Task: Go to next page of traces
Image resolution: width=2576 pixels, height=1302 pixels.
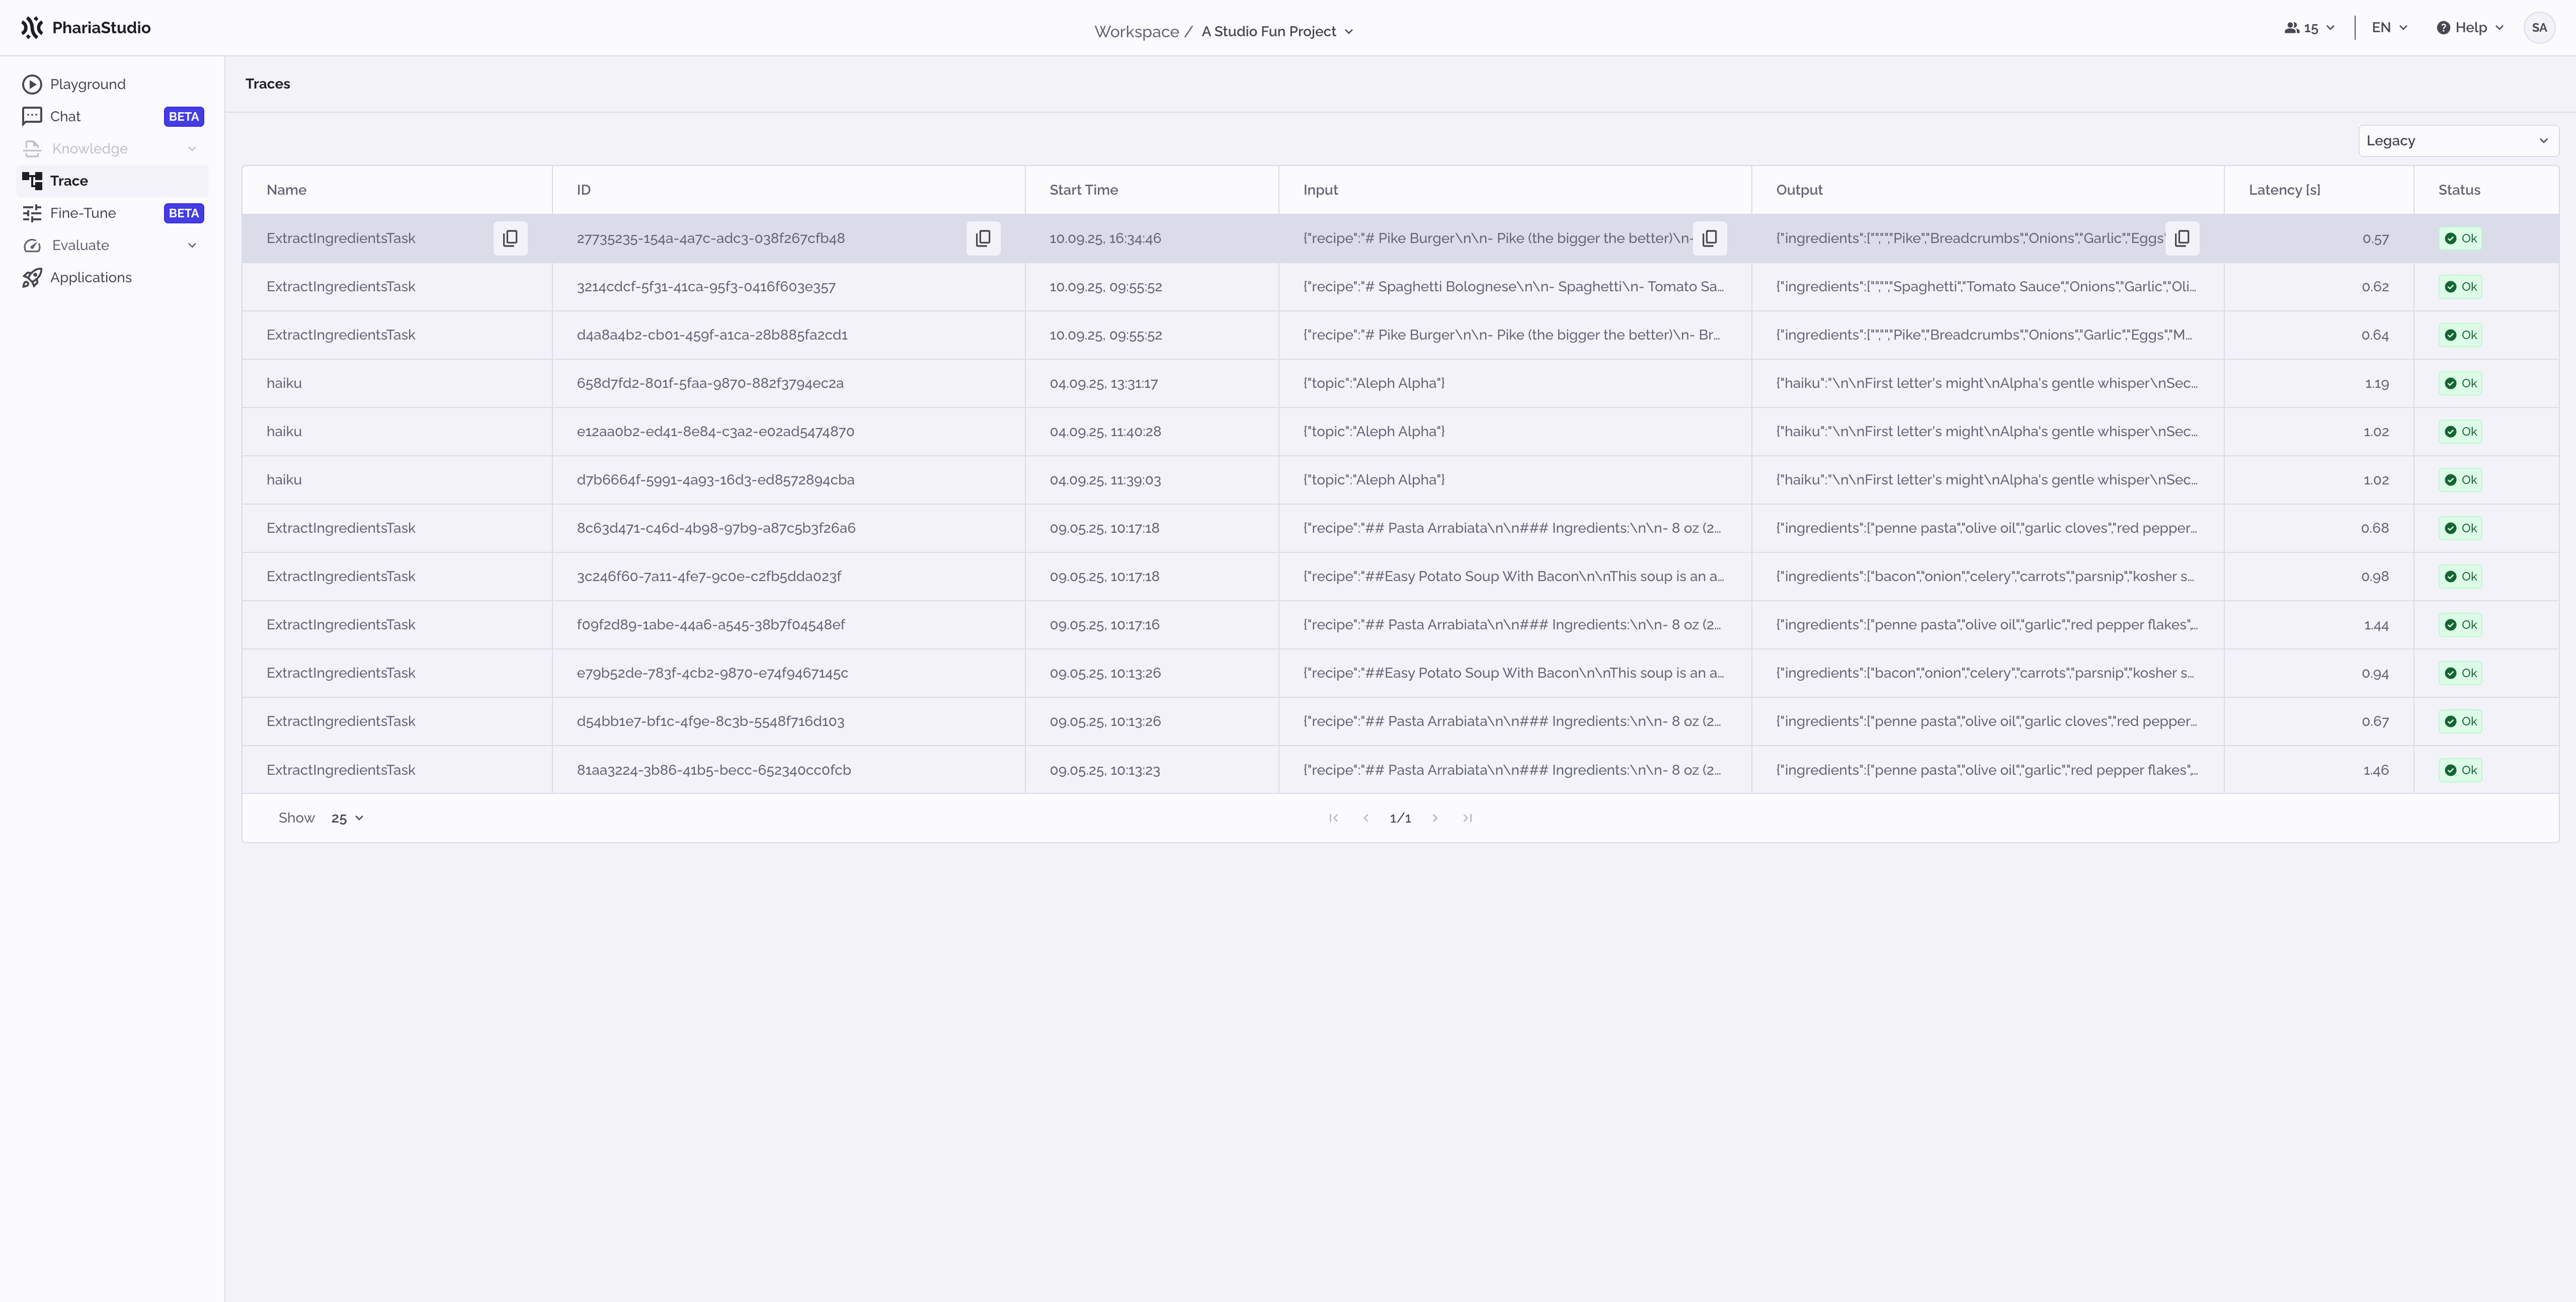Action: (x=1435, y=818)
